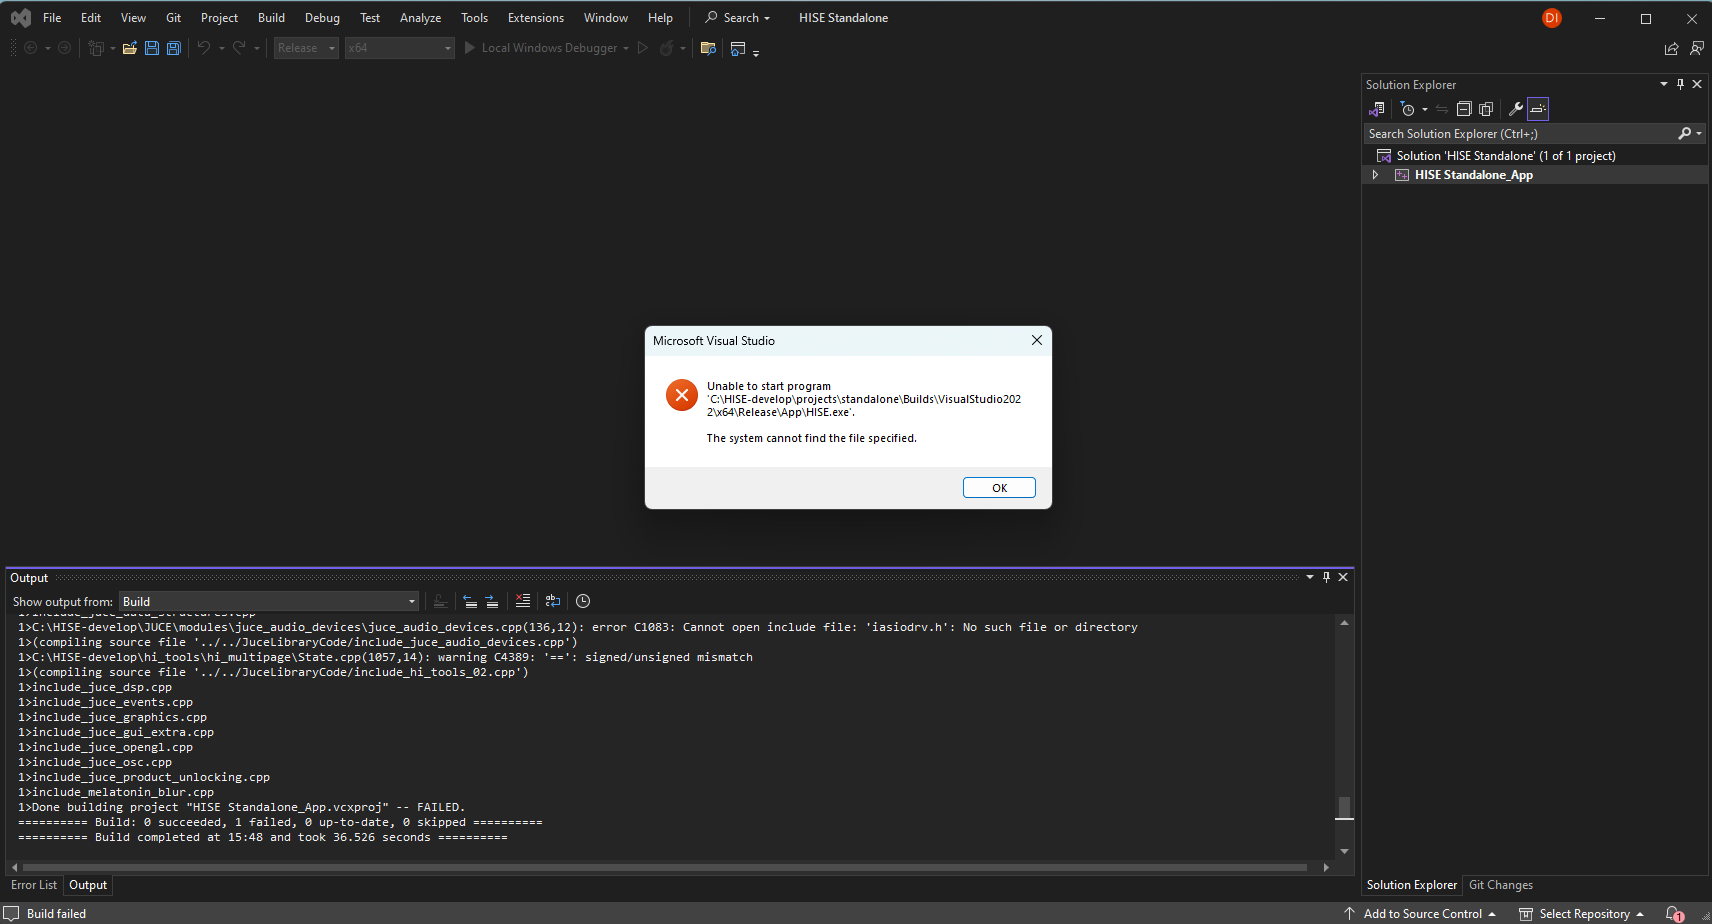This screenshot has height=924, width=1712.
Task: Open toolbar options overflow arrow
Action: point(756,52)
